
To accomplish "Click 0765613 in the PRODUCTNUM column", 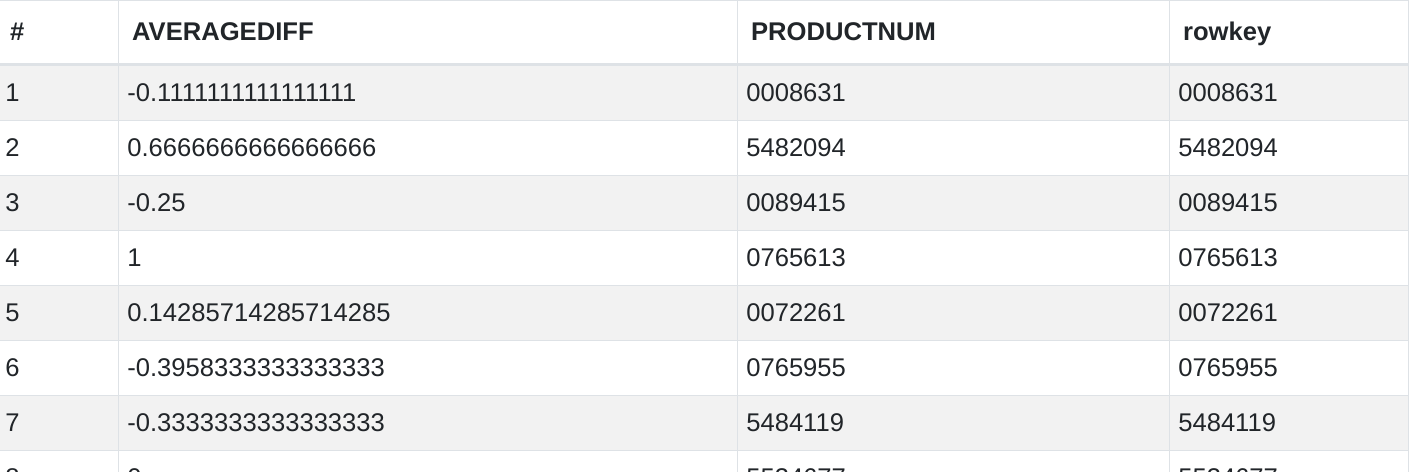I will pyautogui.click(x=795, y=258).
